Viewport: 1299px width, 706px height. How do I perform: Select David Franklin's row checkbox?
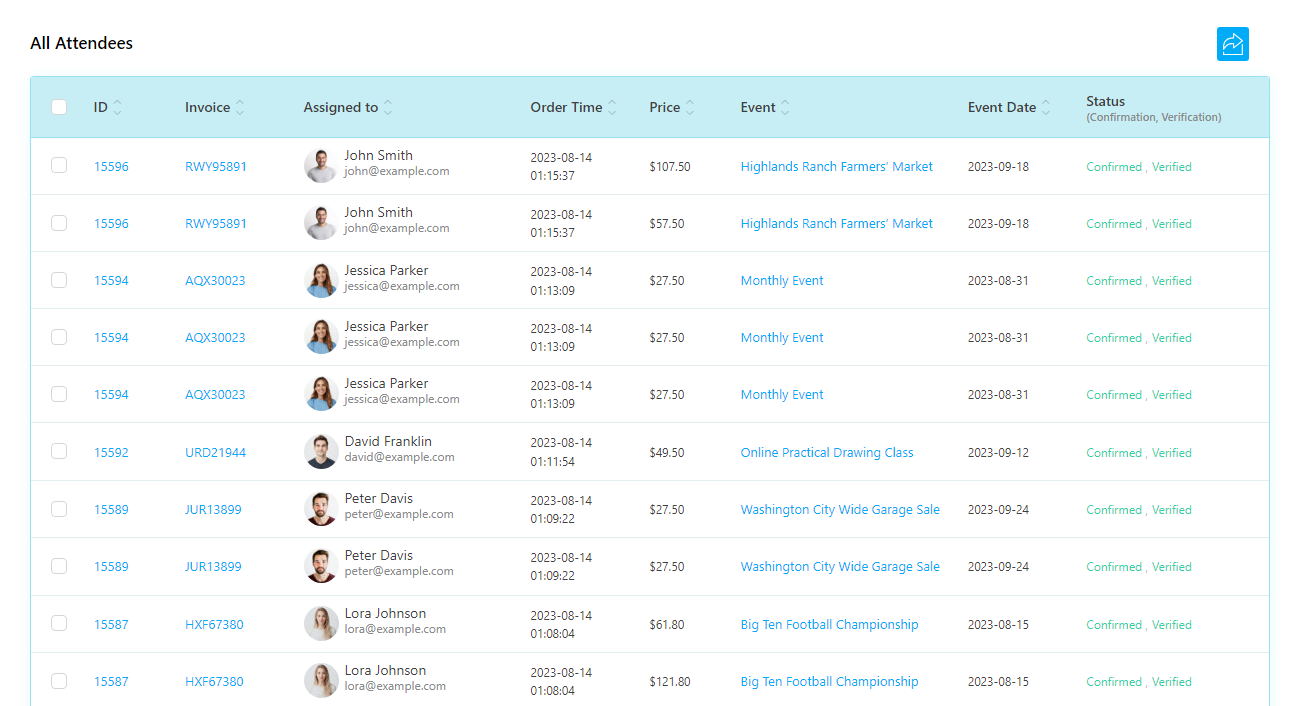pos(59,451)
